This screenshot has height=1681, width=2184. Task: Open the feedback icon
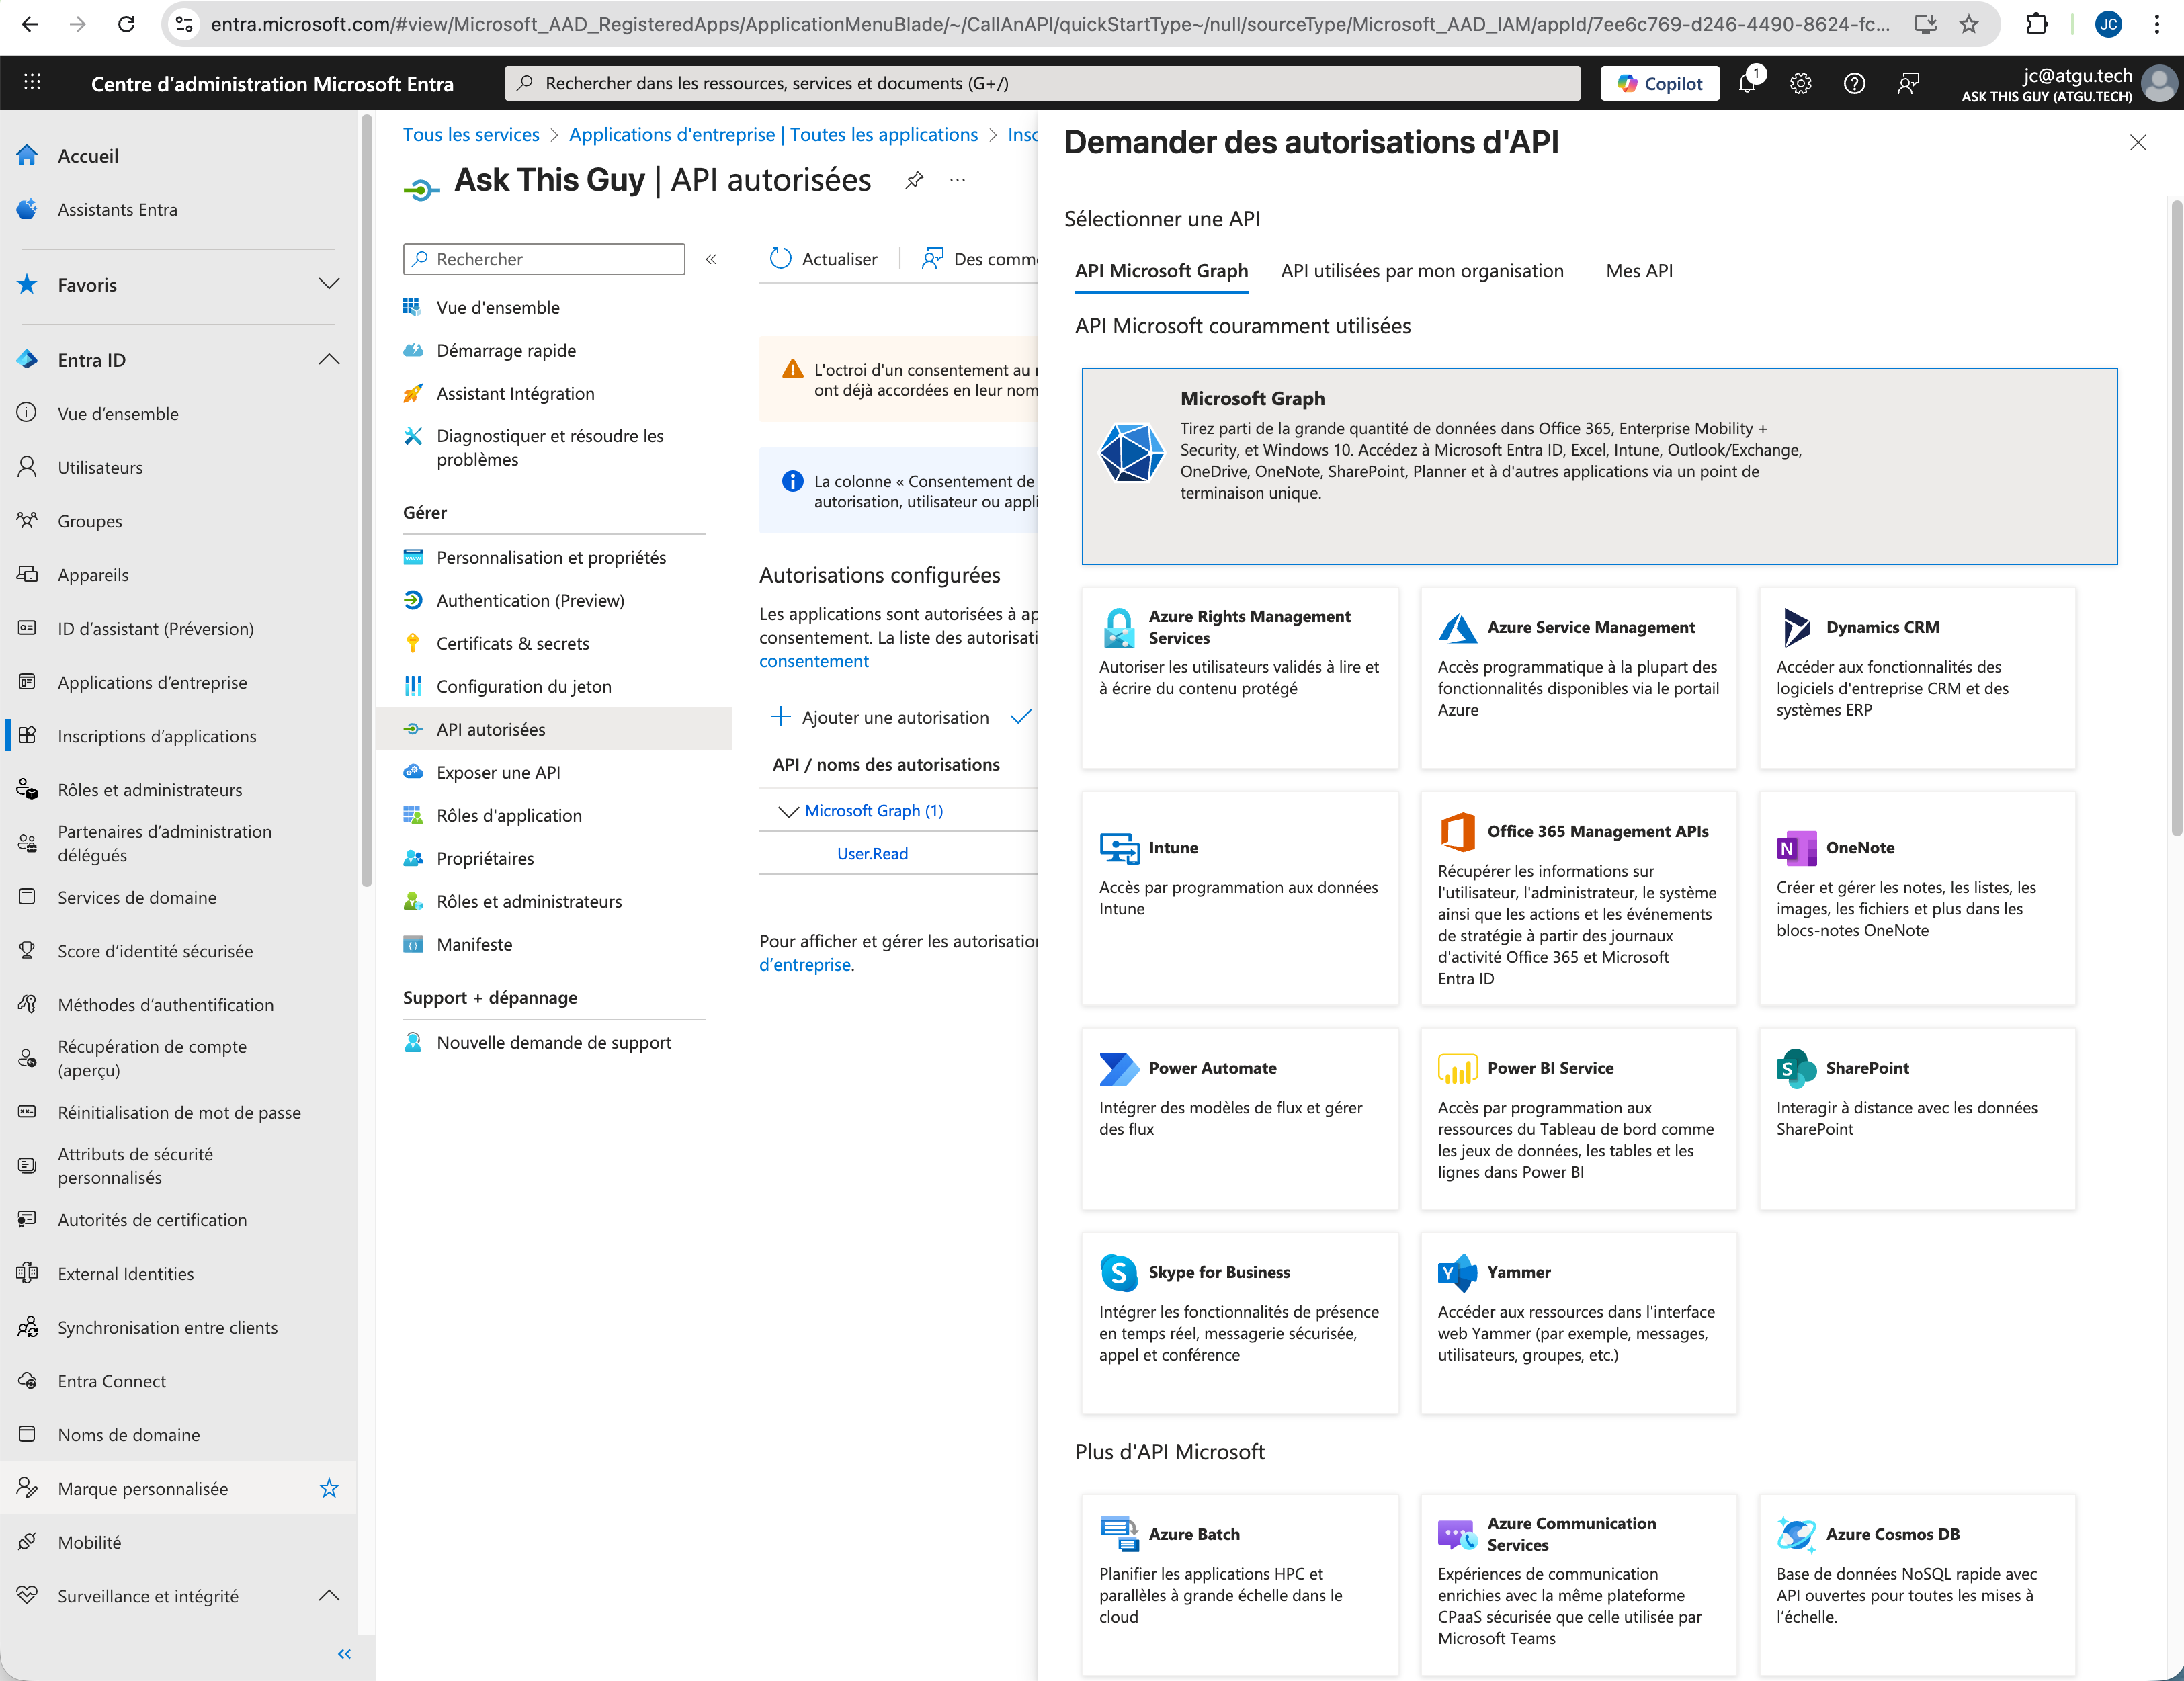tap(1909, 83)
